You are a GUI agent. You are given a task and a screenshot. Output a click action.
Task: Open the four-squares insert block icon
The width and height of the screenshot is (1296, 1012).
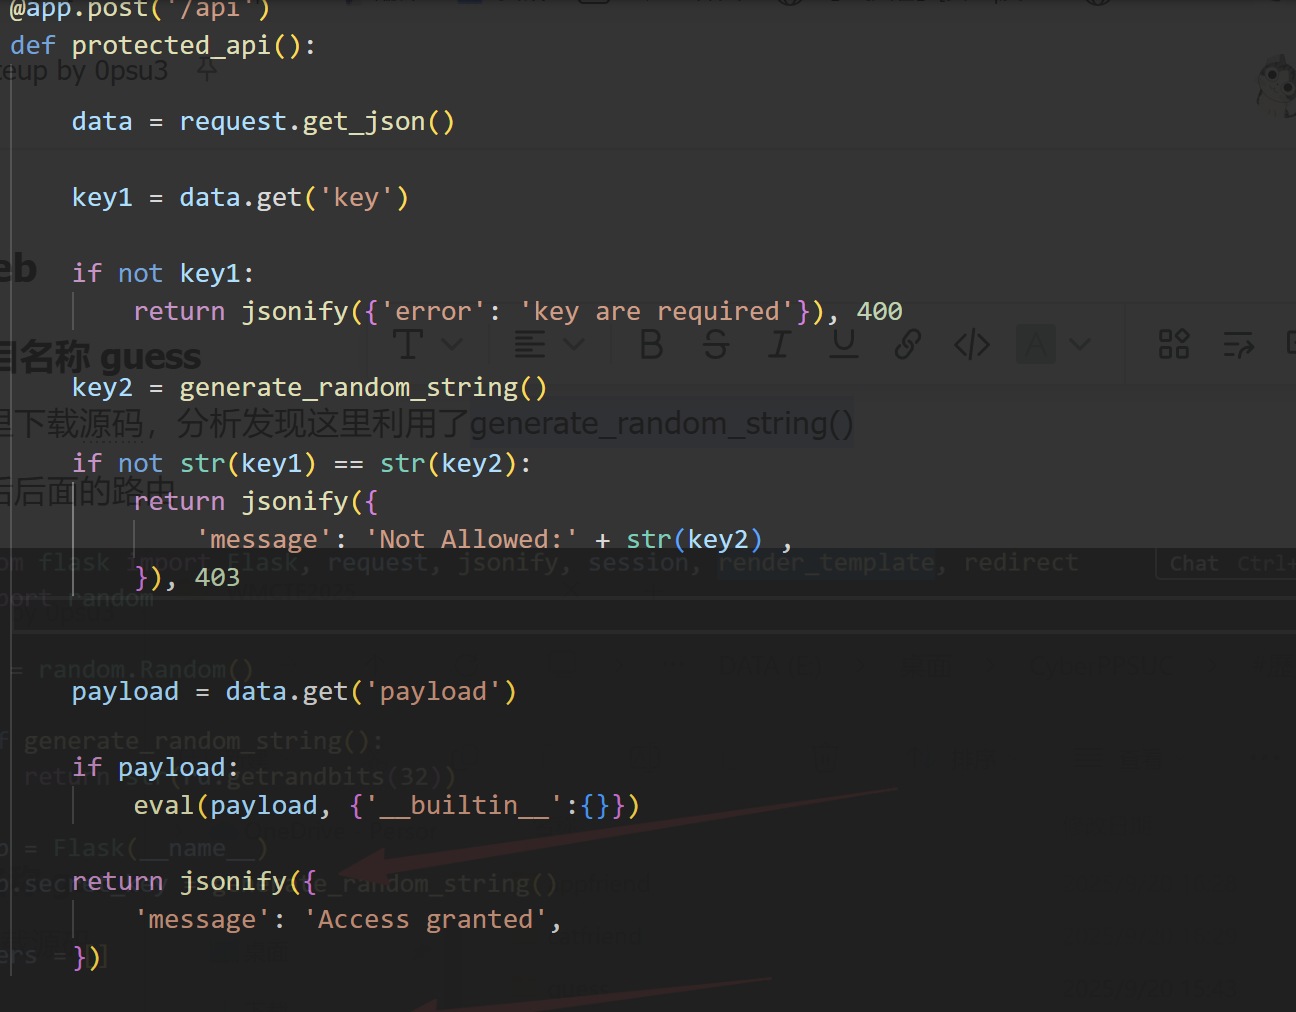(x=1173, y=345)
